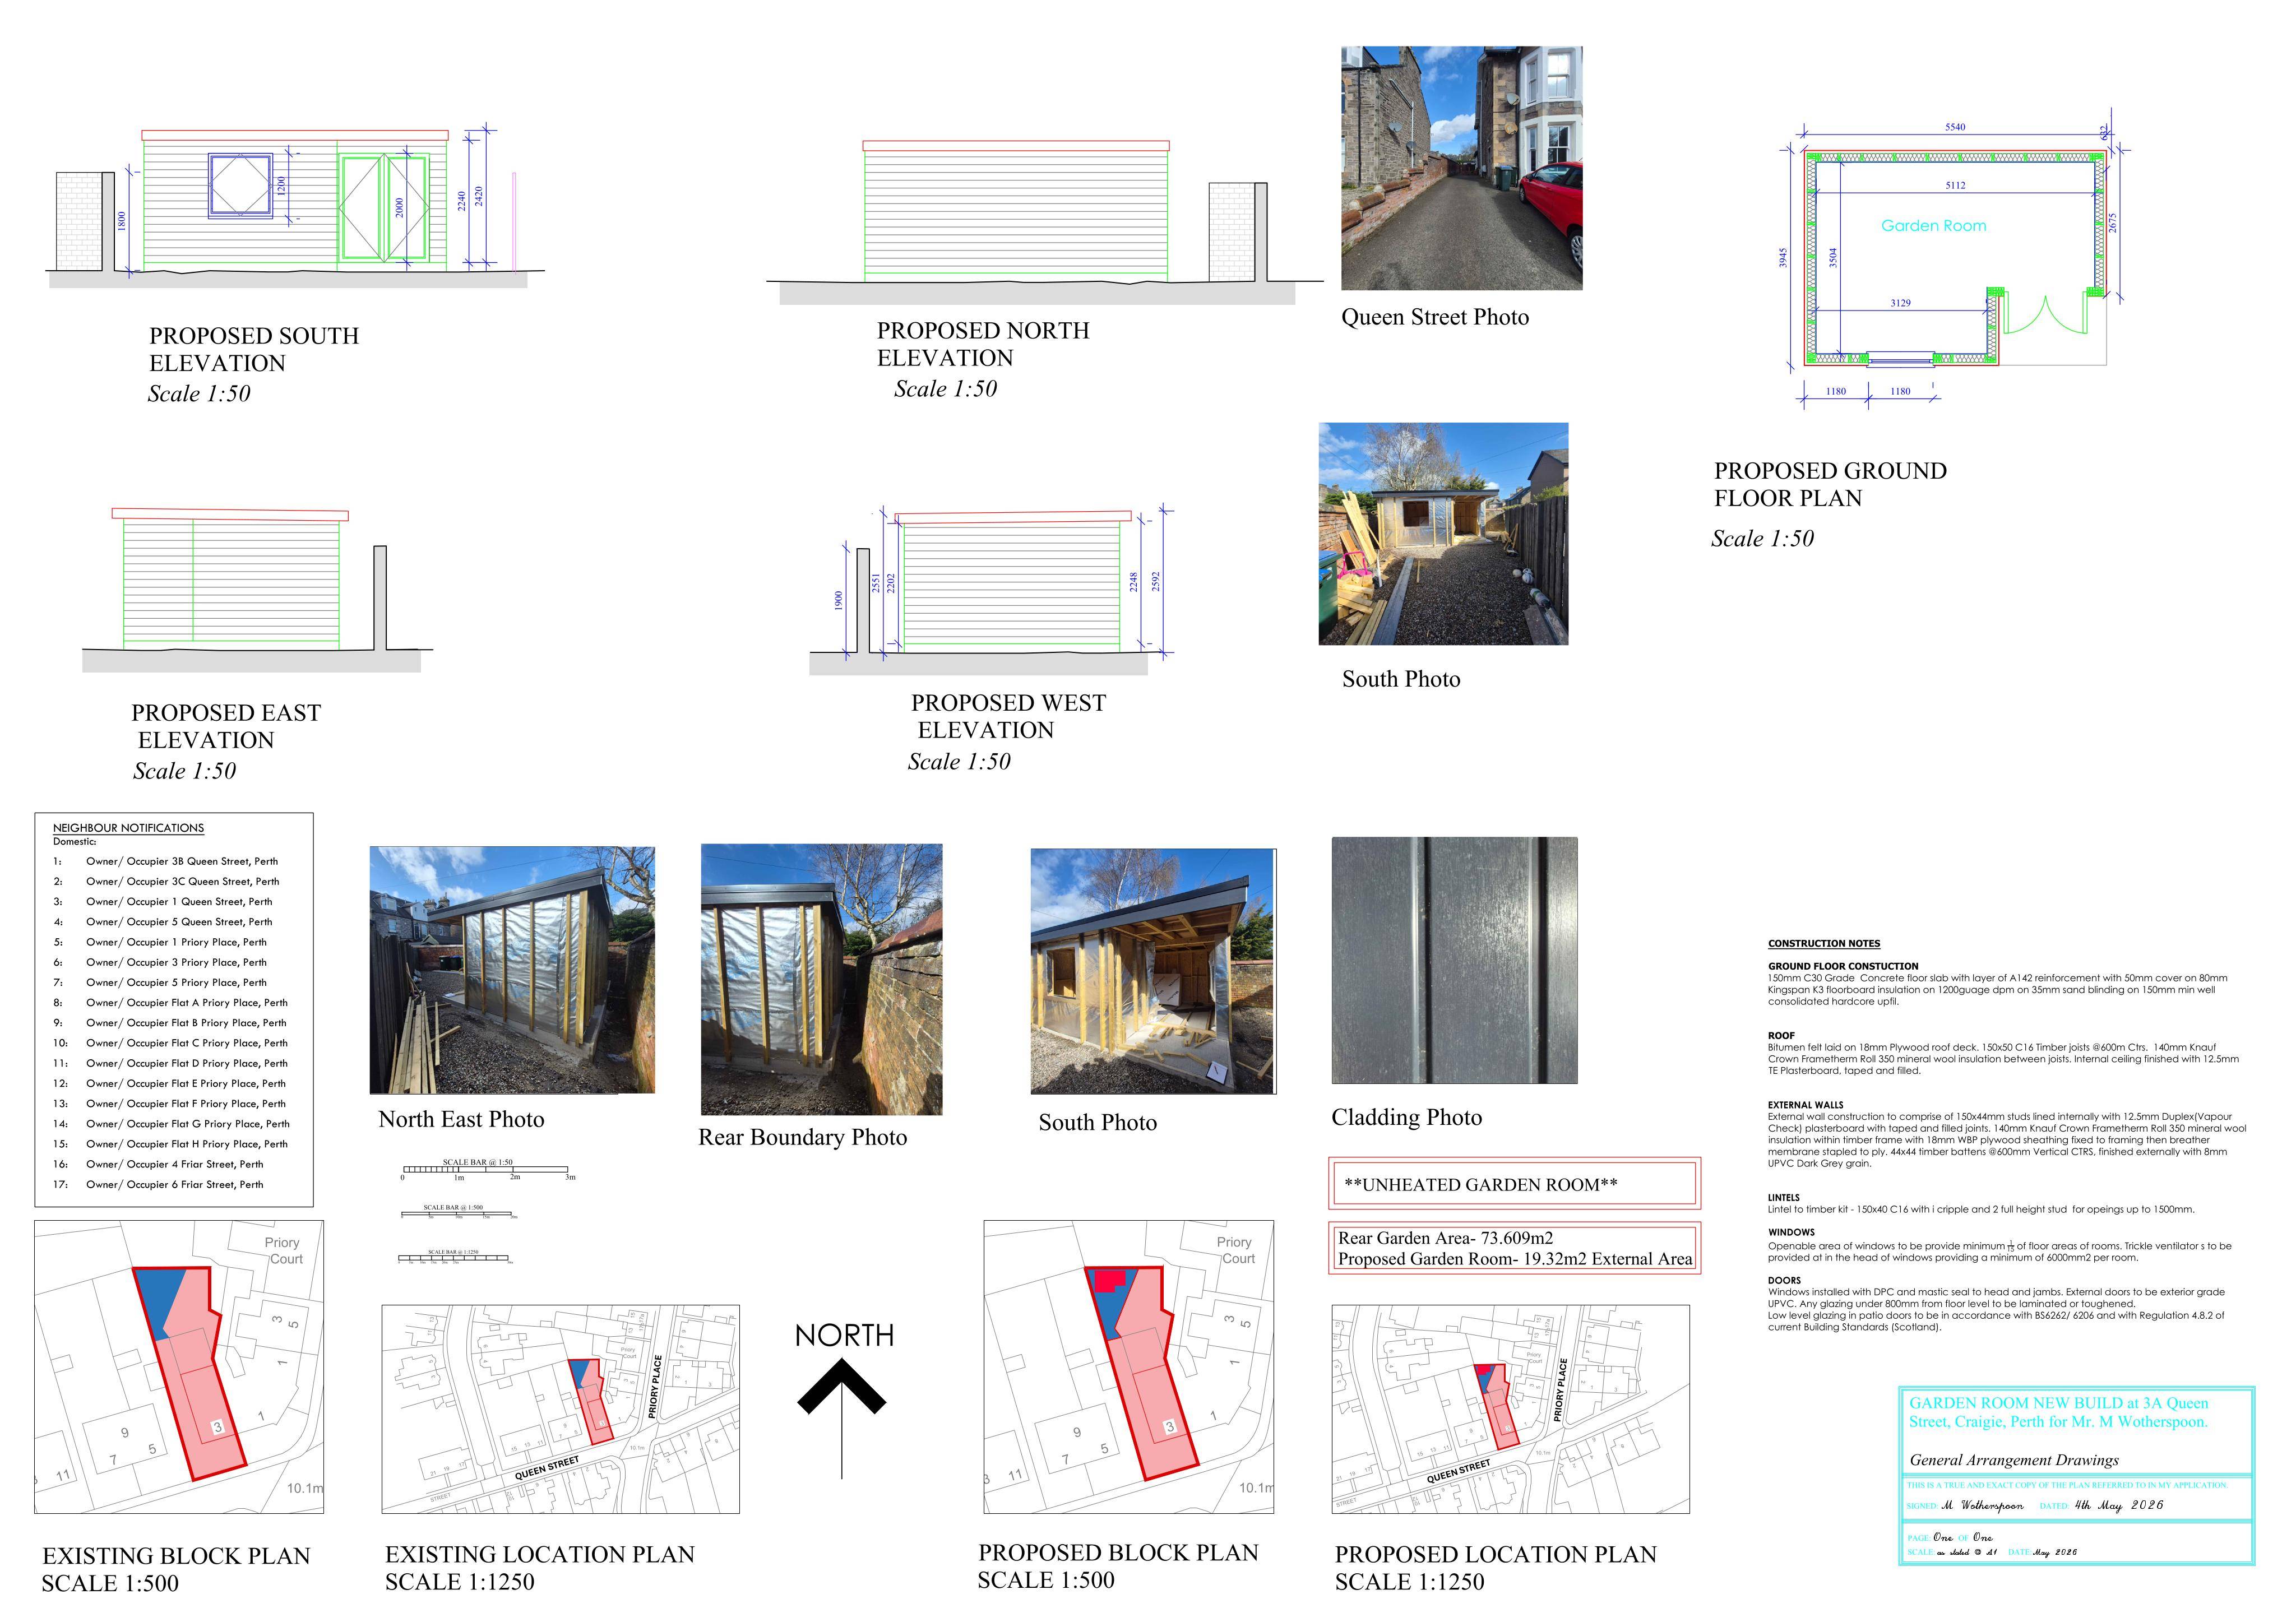Click '**UNHEATED GARDEN ROOM**' box
The image size is (2296, 1622).
pos(1514,1184)
